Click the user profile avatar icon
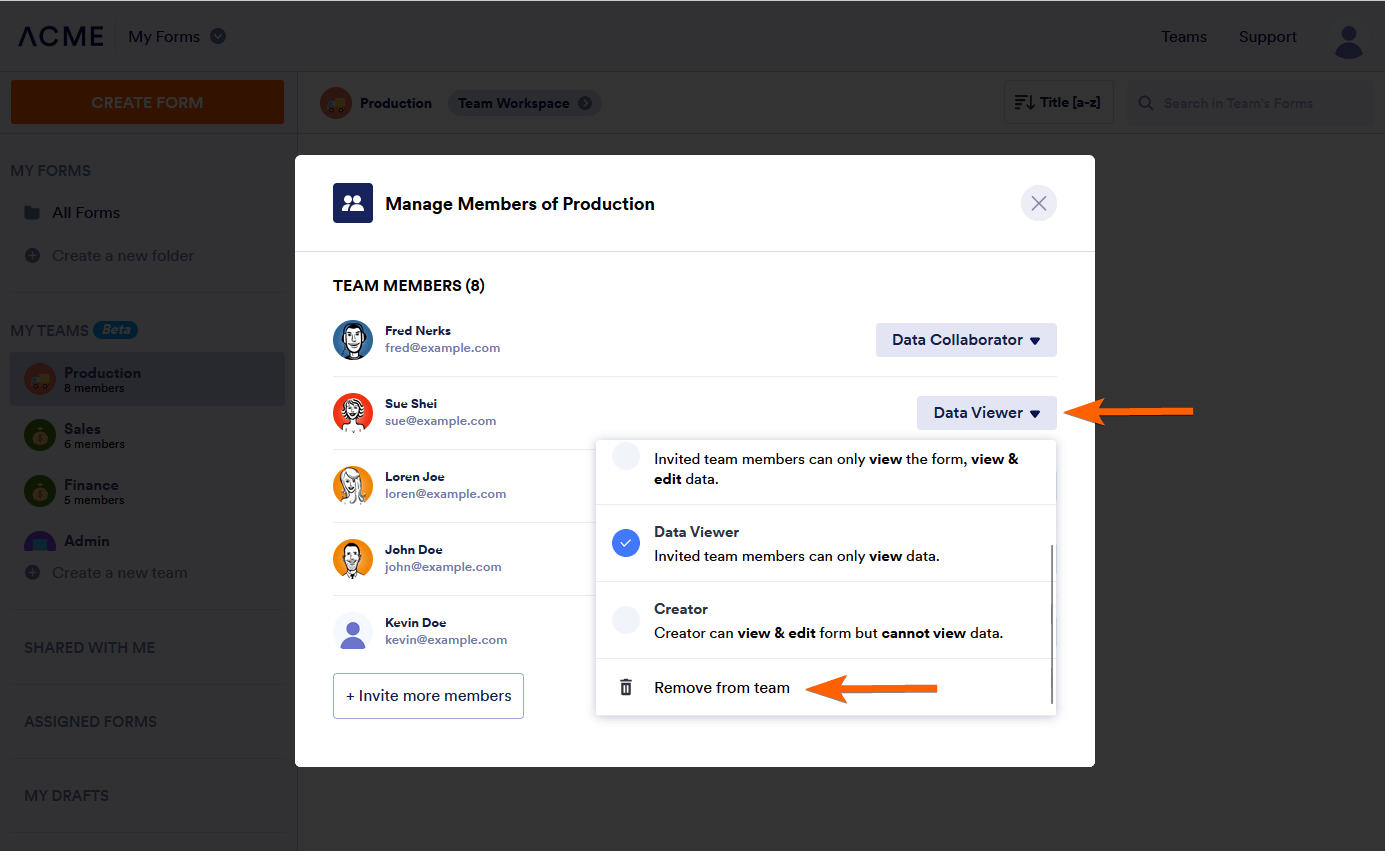1385x851 pixels. click(1349, 39)
